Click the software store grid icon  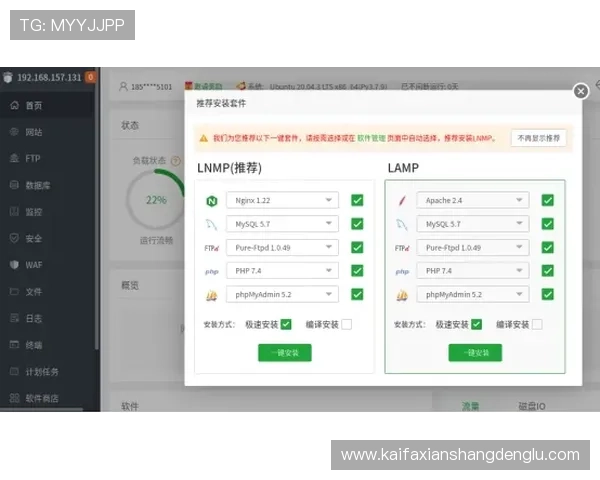[14, 398]
